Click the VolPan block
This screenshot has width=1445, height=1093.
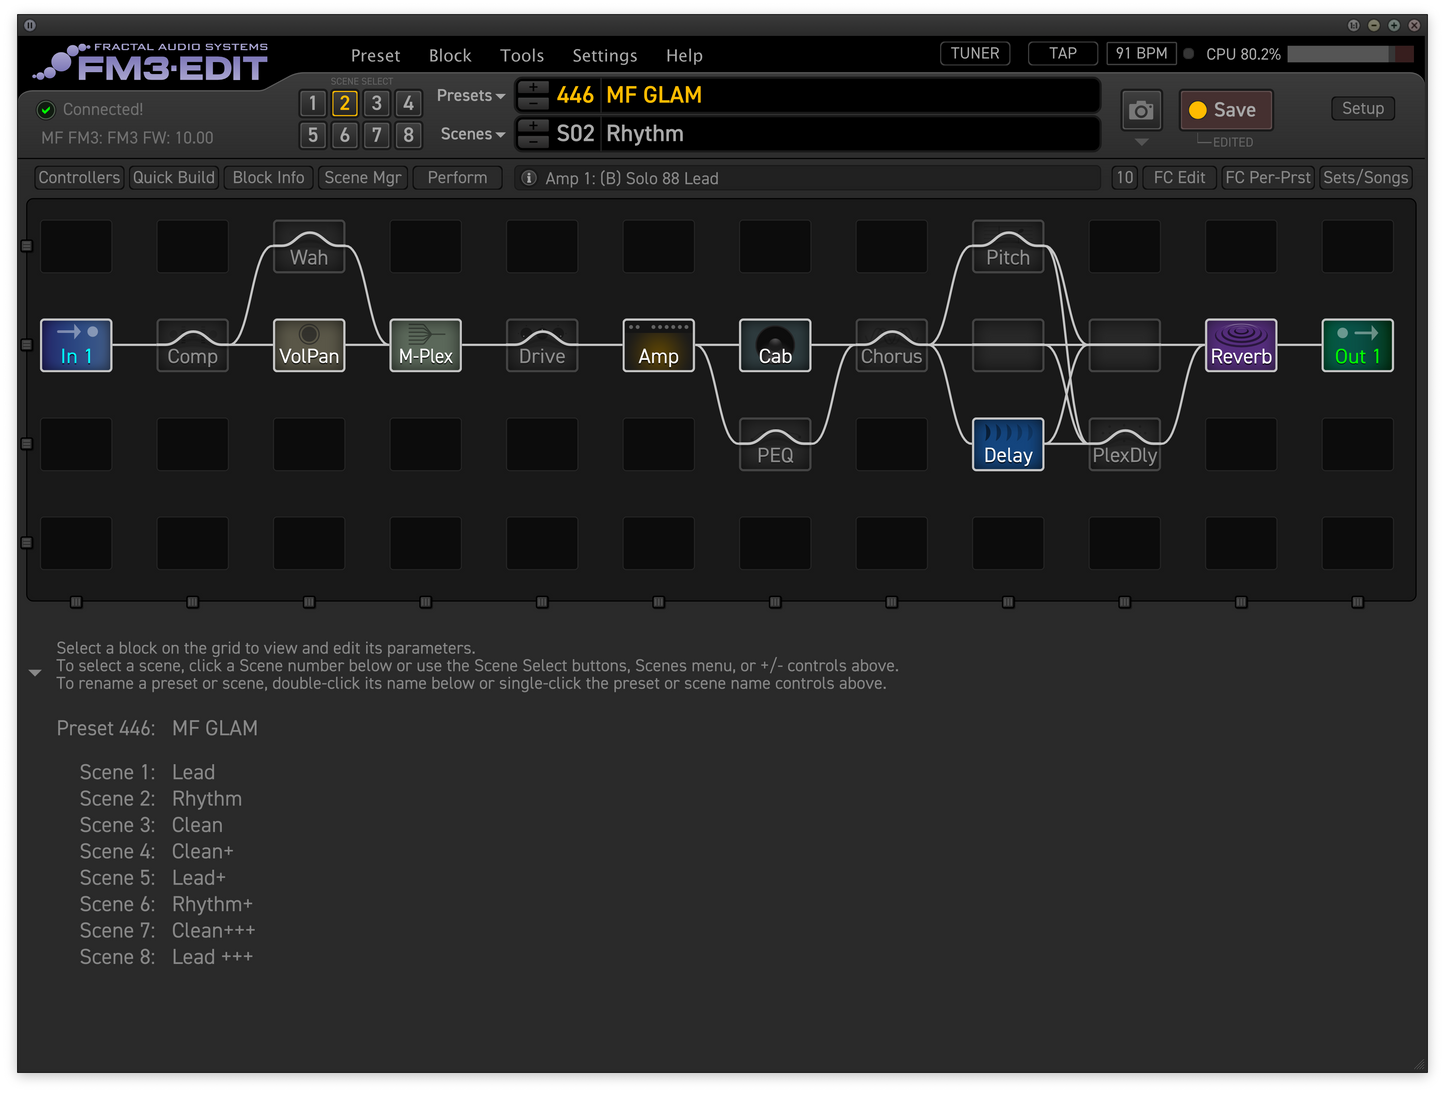309,345
